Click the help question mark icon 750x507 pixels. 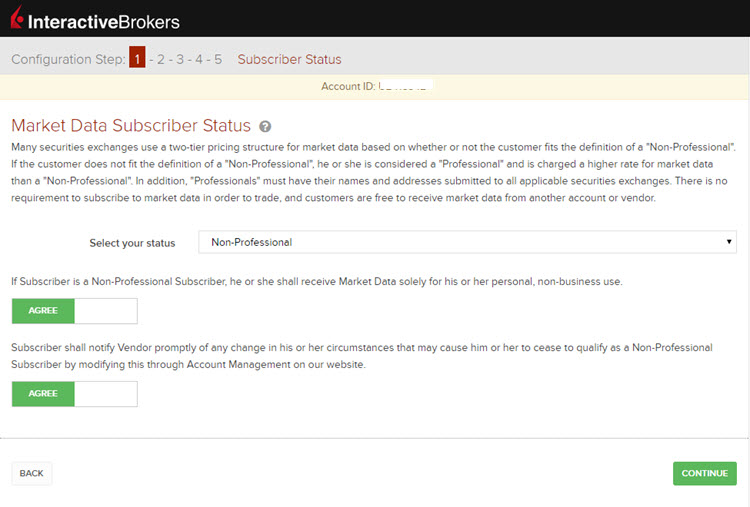coord(265,127)
